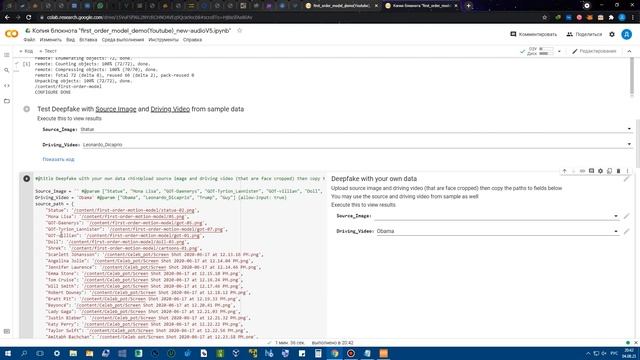Mirror cell in tab icon
This screenshot has height=360, width=640.
point(609,171)
